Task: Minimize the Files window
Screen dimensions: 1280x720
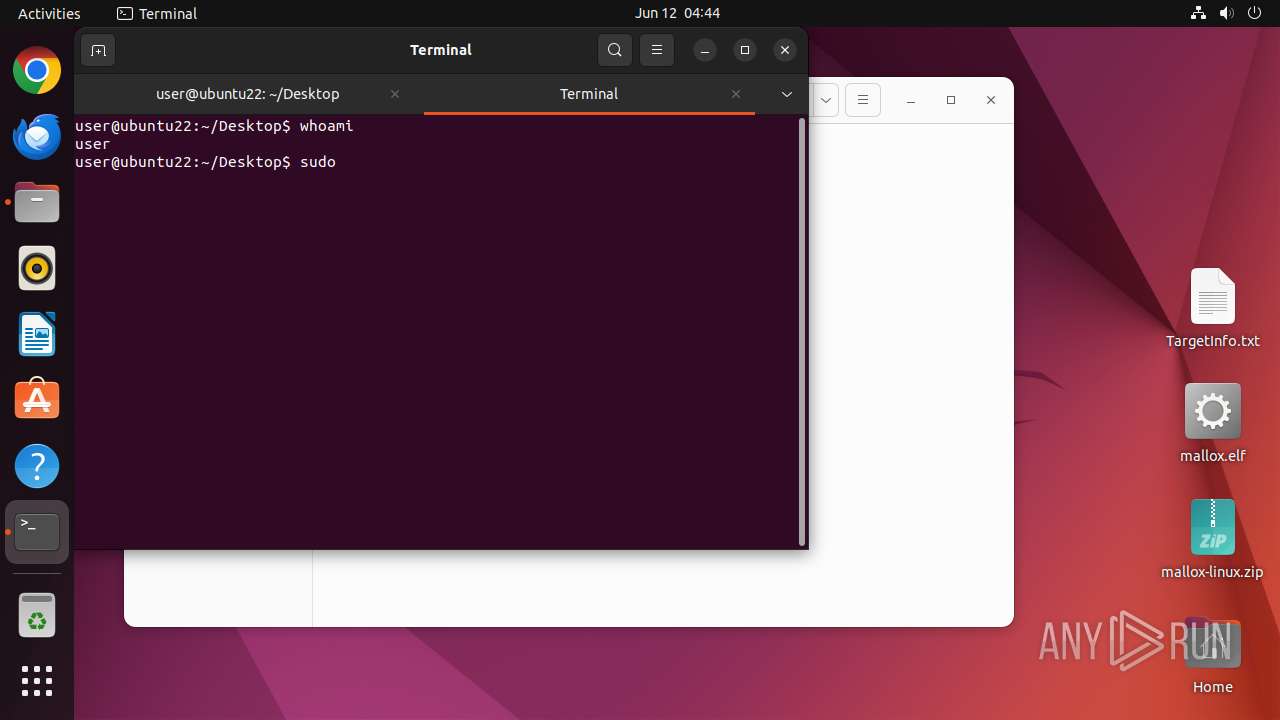Action: pos(911,100)
